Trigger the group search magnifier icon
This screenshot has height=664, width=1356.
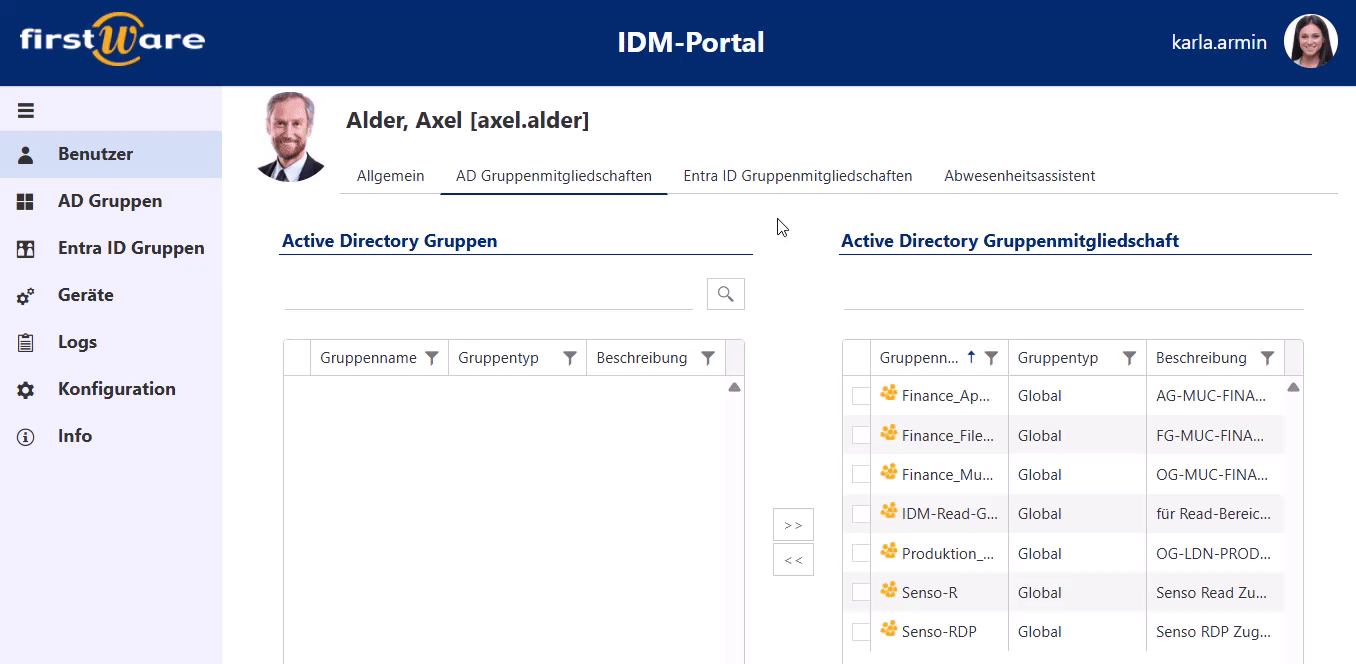725,293
